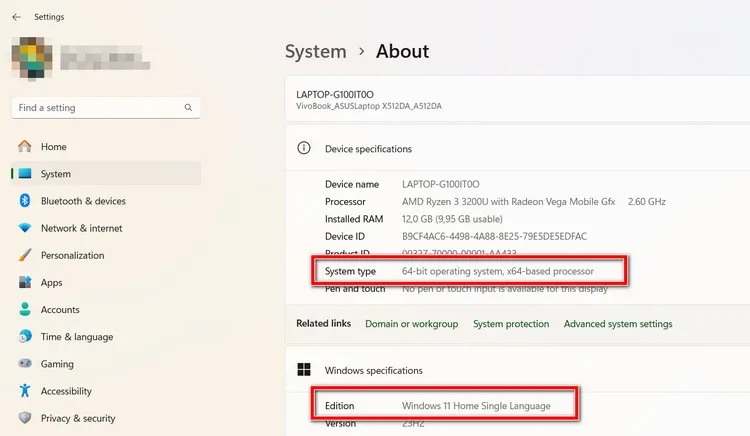Open System protection link
This screenshot has width=750, height=436.
pos(511,324)
